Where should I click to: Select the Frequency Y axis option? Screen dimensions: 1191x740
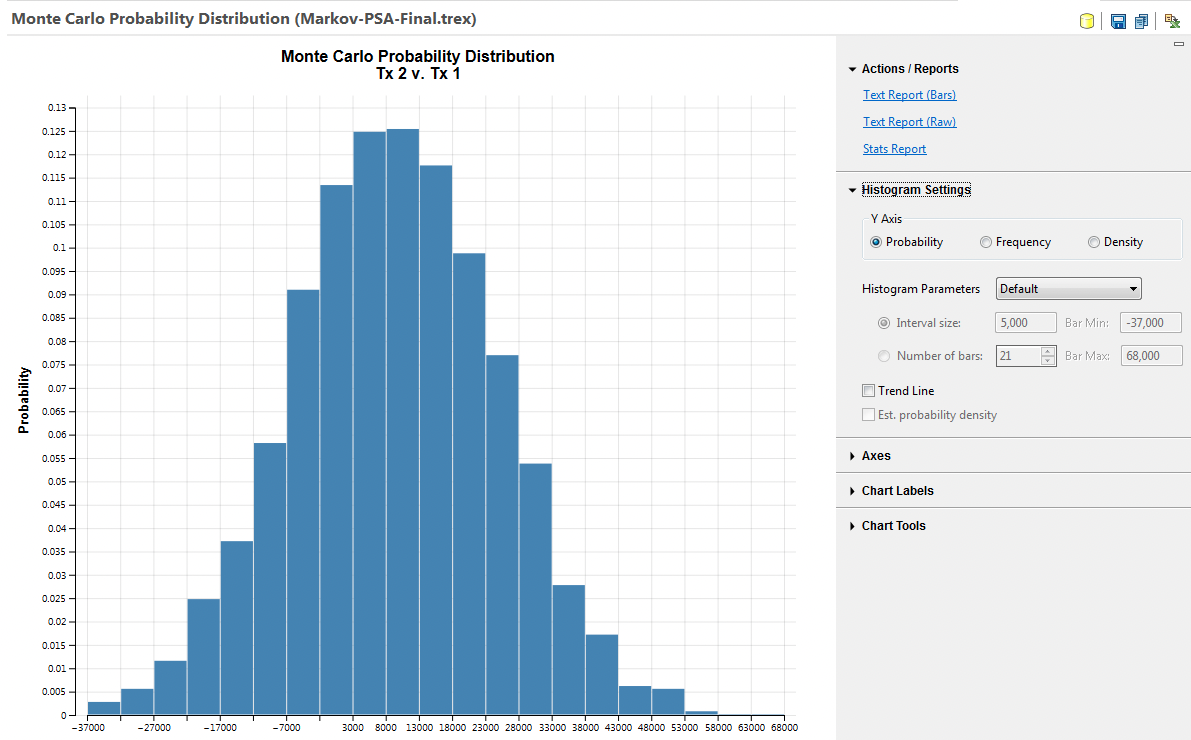[x=986, y=241]
